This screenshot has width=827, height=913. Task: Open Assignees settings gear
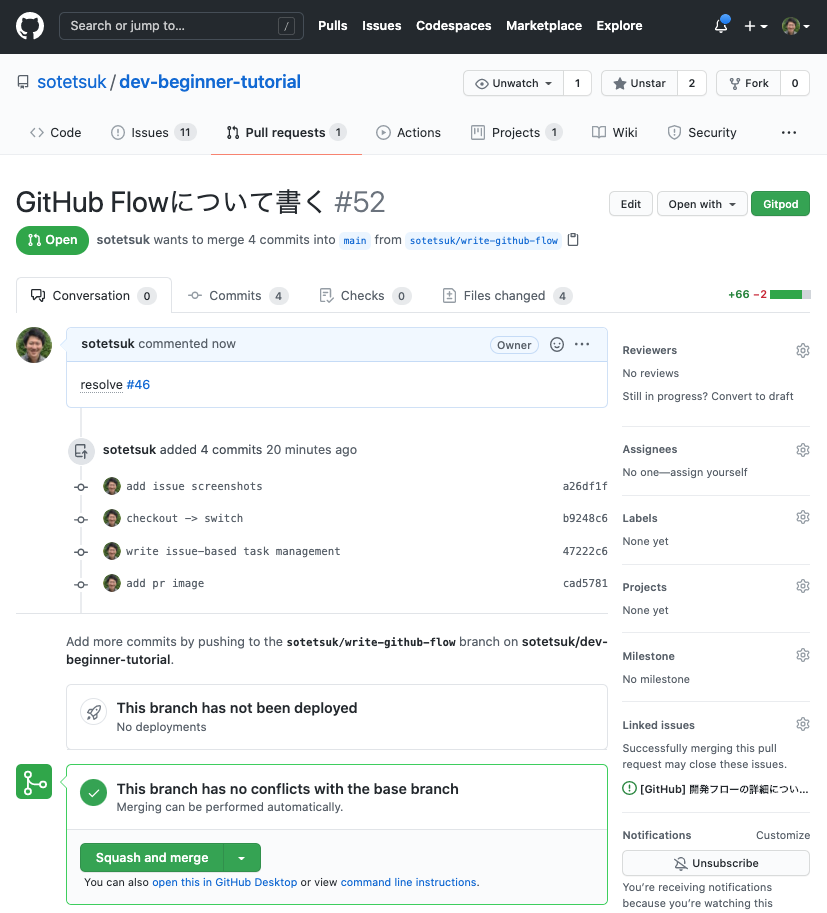(x=803, y=450)
